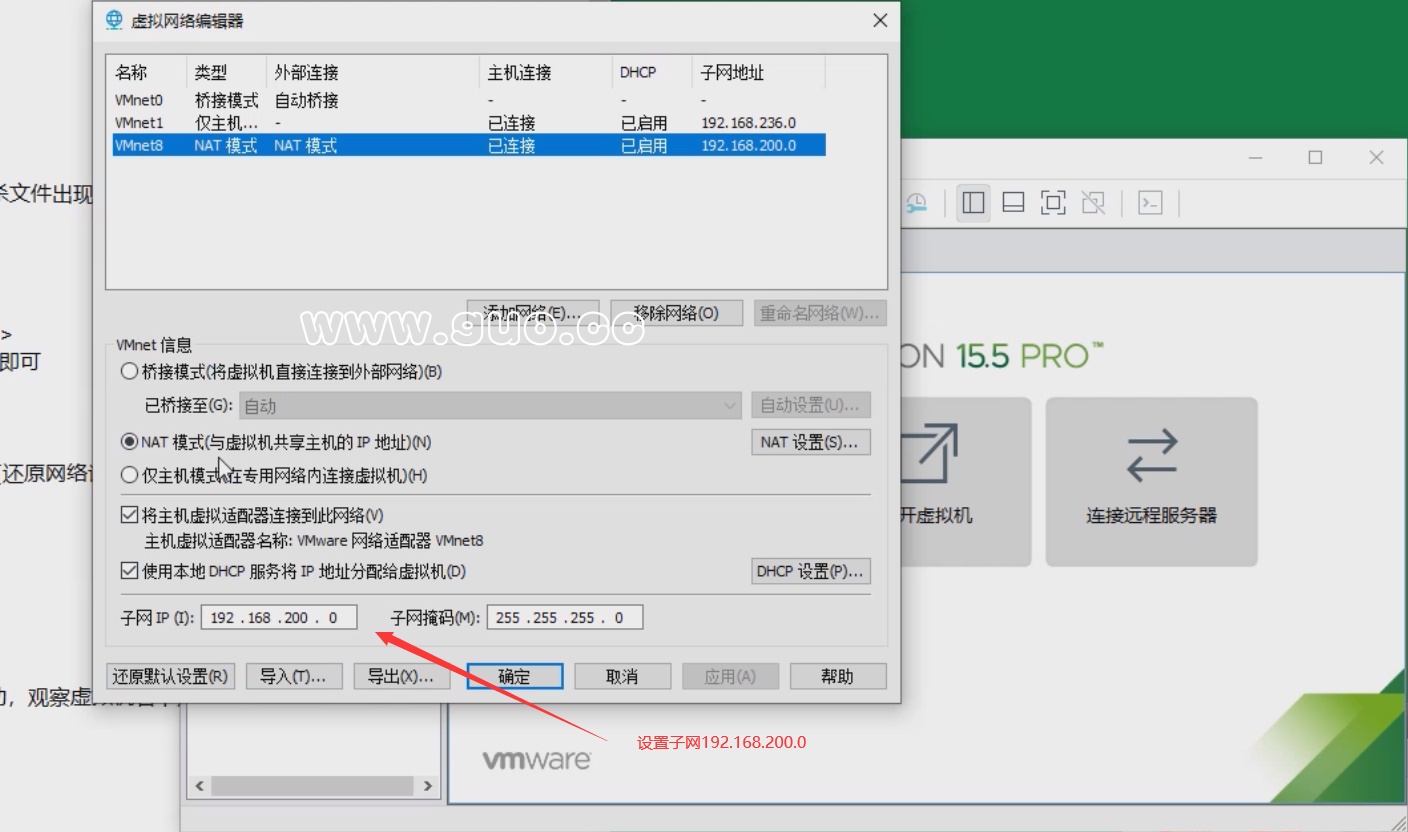Image resolution: width=1408 pixels, height=832 pixels.
Task: Click the horizontal scrollbar right arrow
Action: (x=428, y=786)
